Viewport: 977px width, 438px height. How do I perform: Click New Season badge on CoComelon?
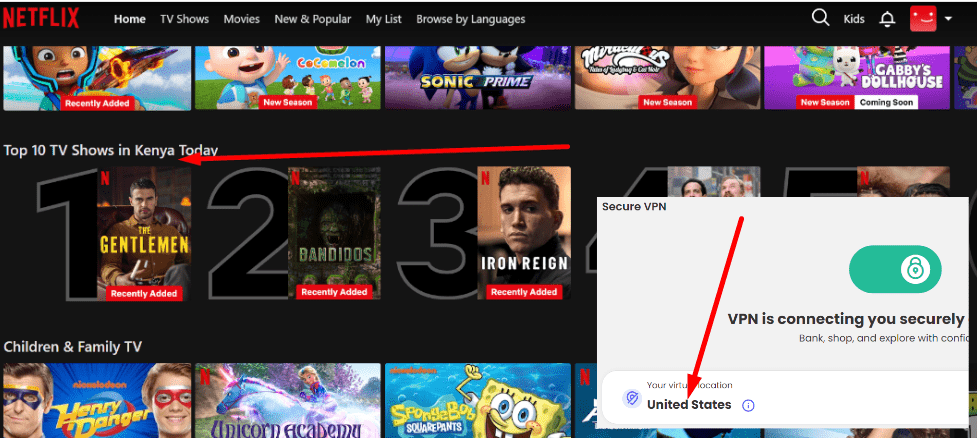288,102
